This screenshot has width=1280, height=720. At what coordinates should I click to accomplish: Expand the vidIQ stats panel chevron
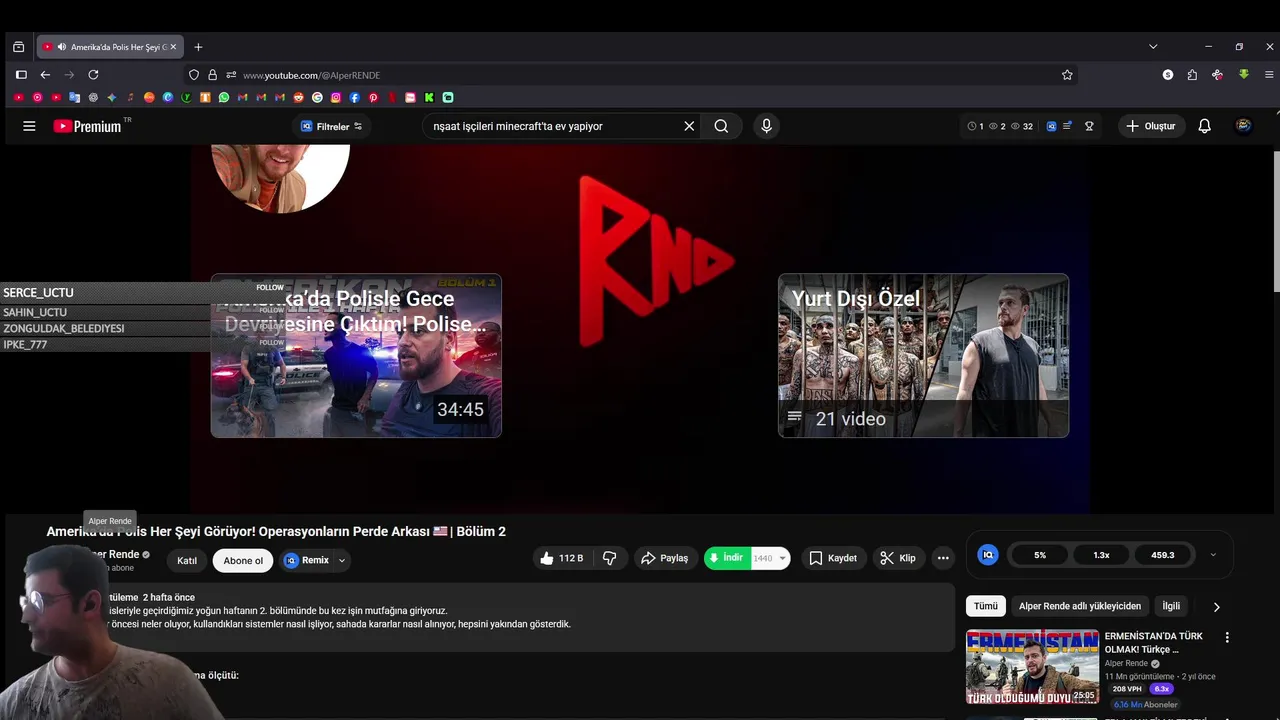(x=1213, y=555)
